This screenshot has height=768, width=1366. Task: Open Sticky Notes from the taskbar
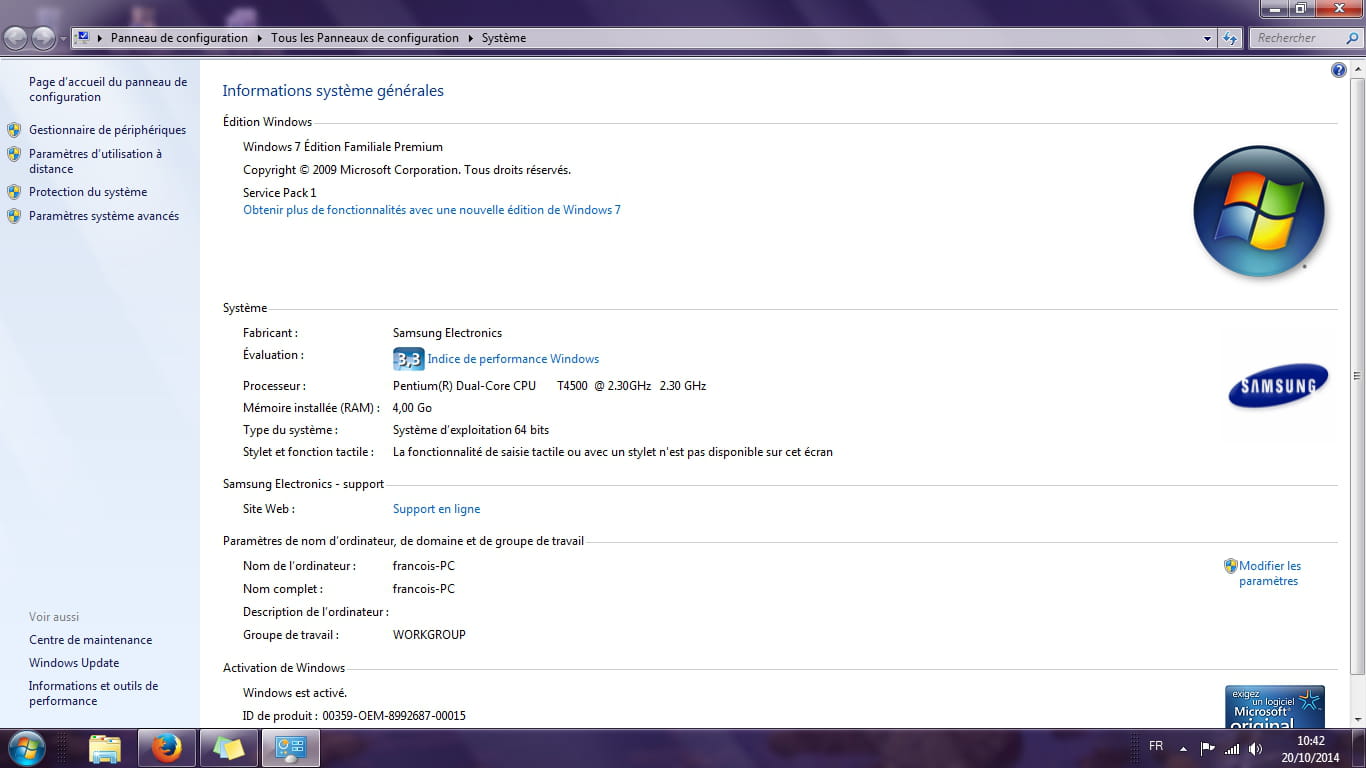coord(229,748)
